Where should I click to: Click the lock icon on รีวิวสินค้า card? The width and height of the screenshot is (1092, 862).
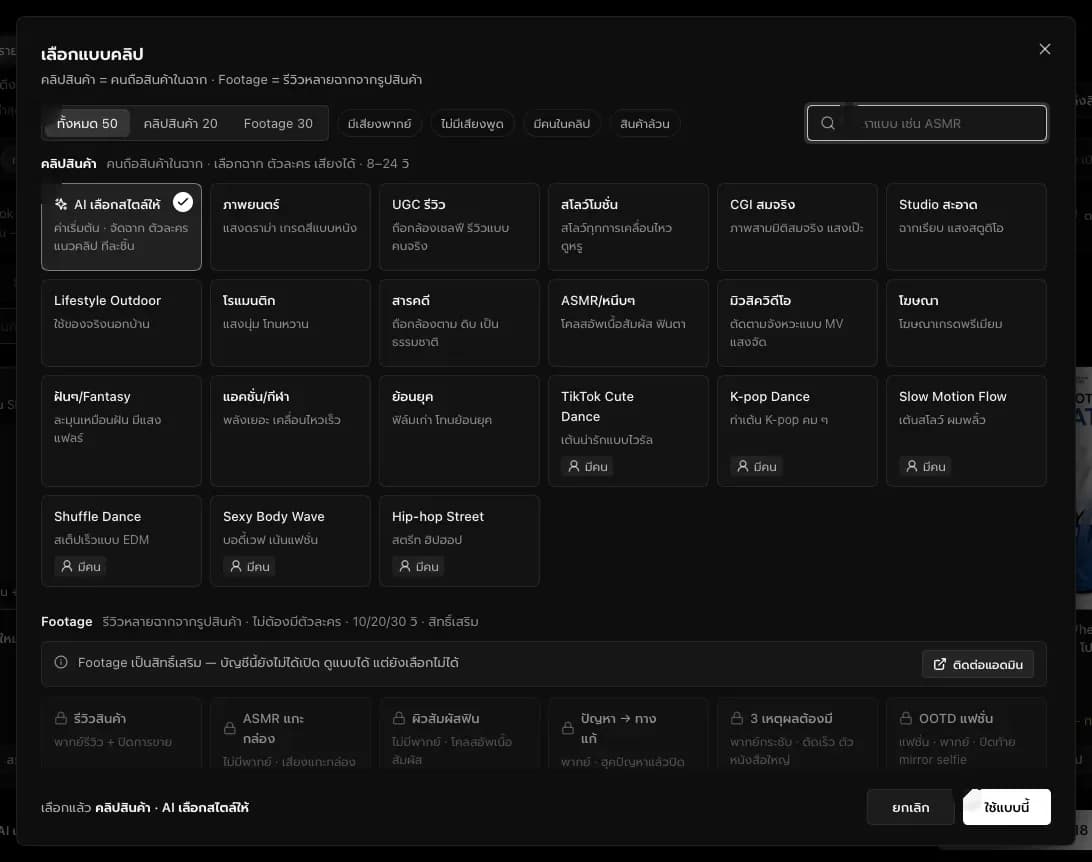(x=61, y=718)
